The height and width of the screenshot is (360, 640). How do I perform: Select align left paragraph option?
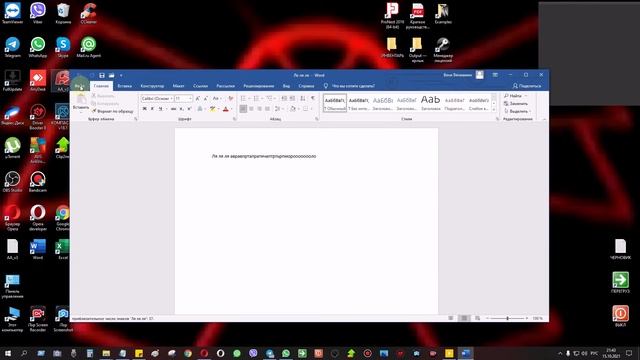pos(243,109)
